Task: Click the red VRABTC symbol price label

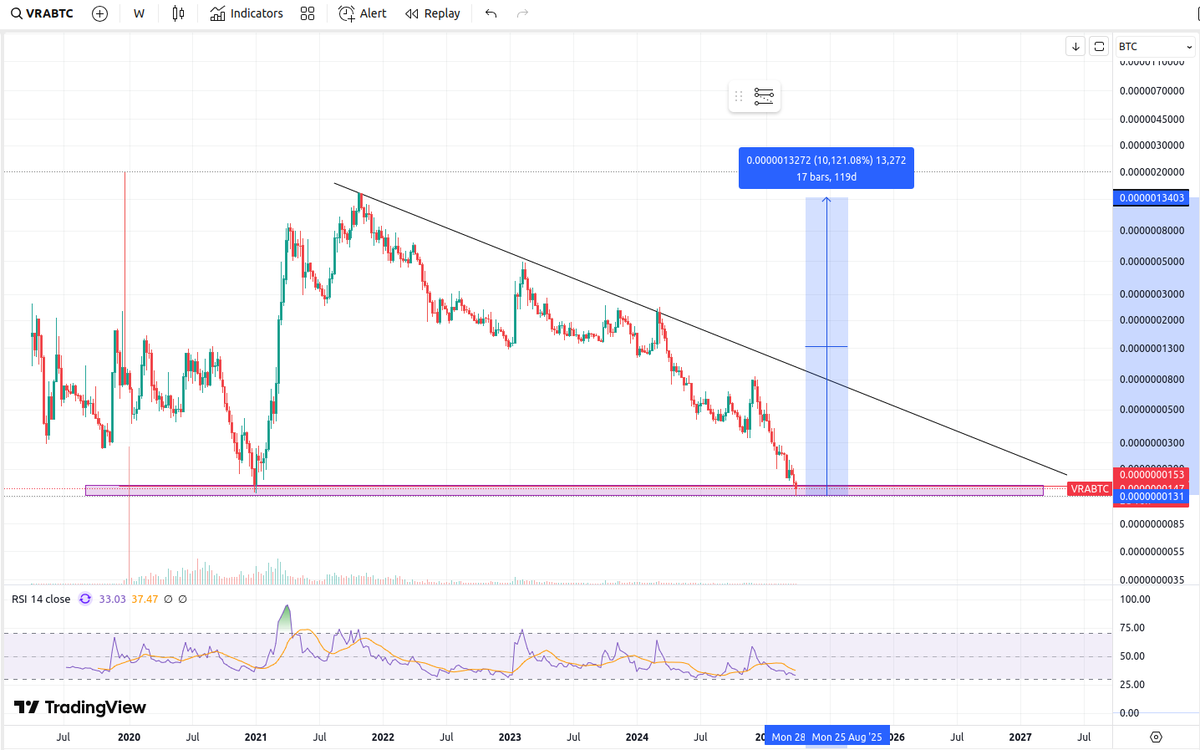Action: coord(1090,489)
